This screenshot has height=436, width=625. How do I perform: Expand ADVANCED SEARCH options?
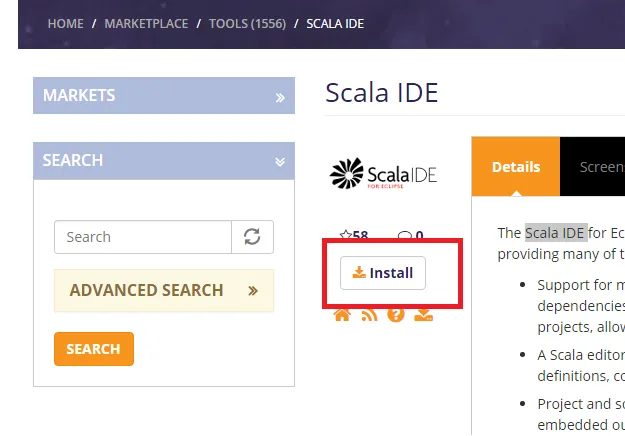tap(164, 290)
